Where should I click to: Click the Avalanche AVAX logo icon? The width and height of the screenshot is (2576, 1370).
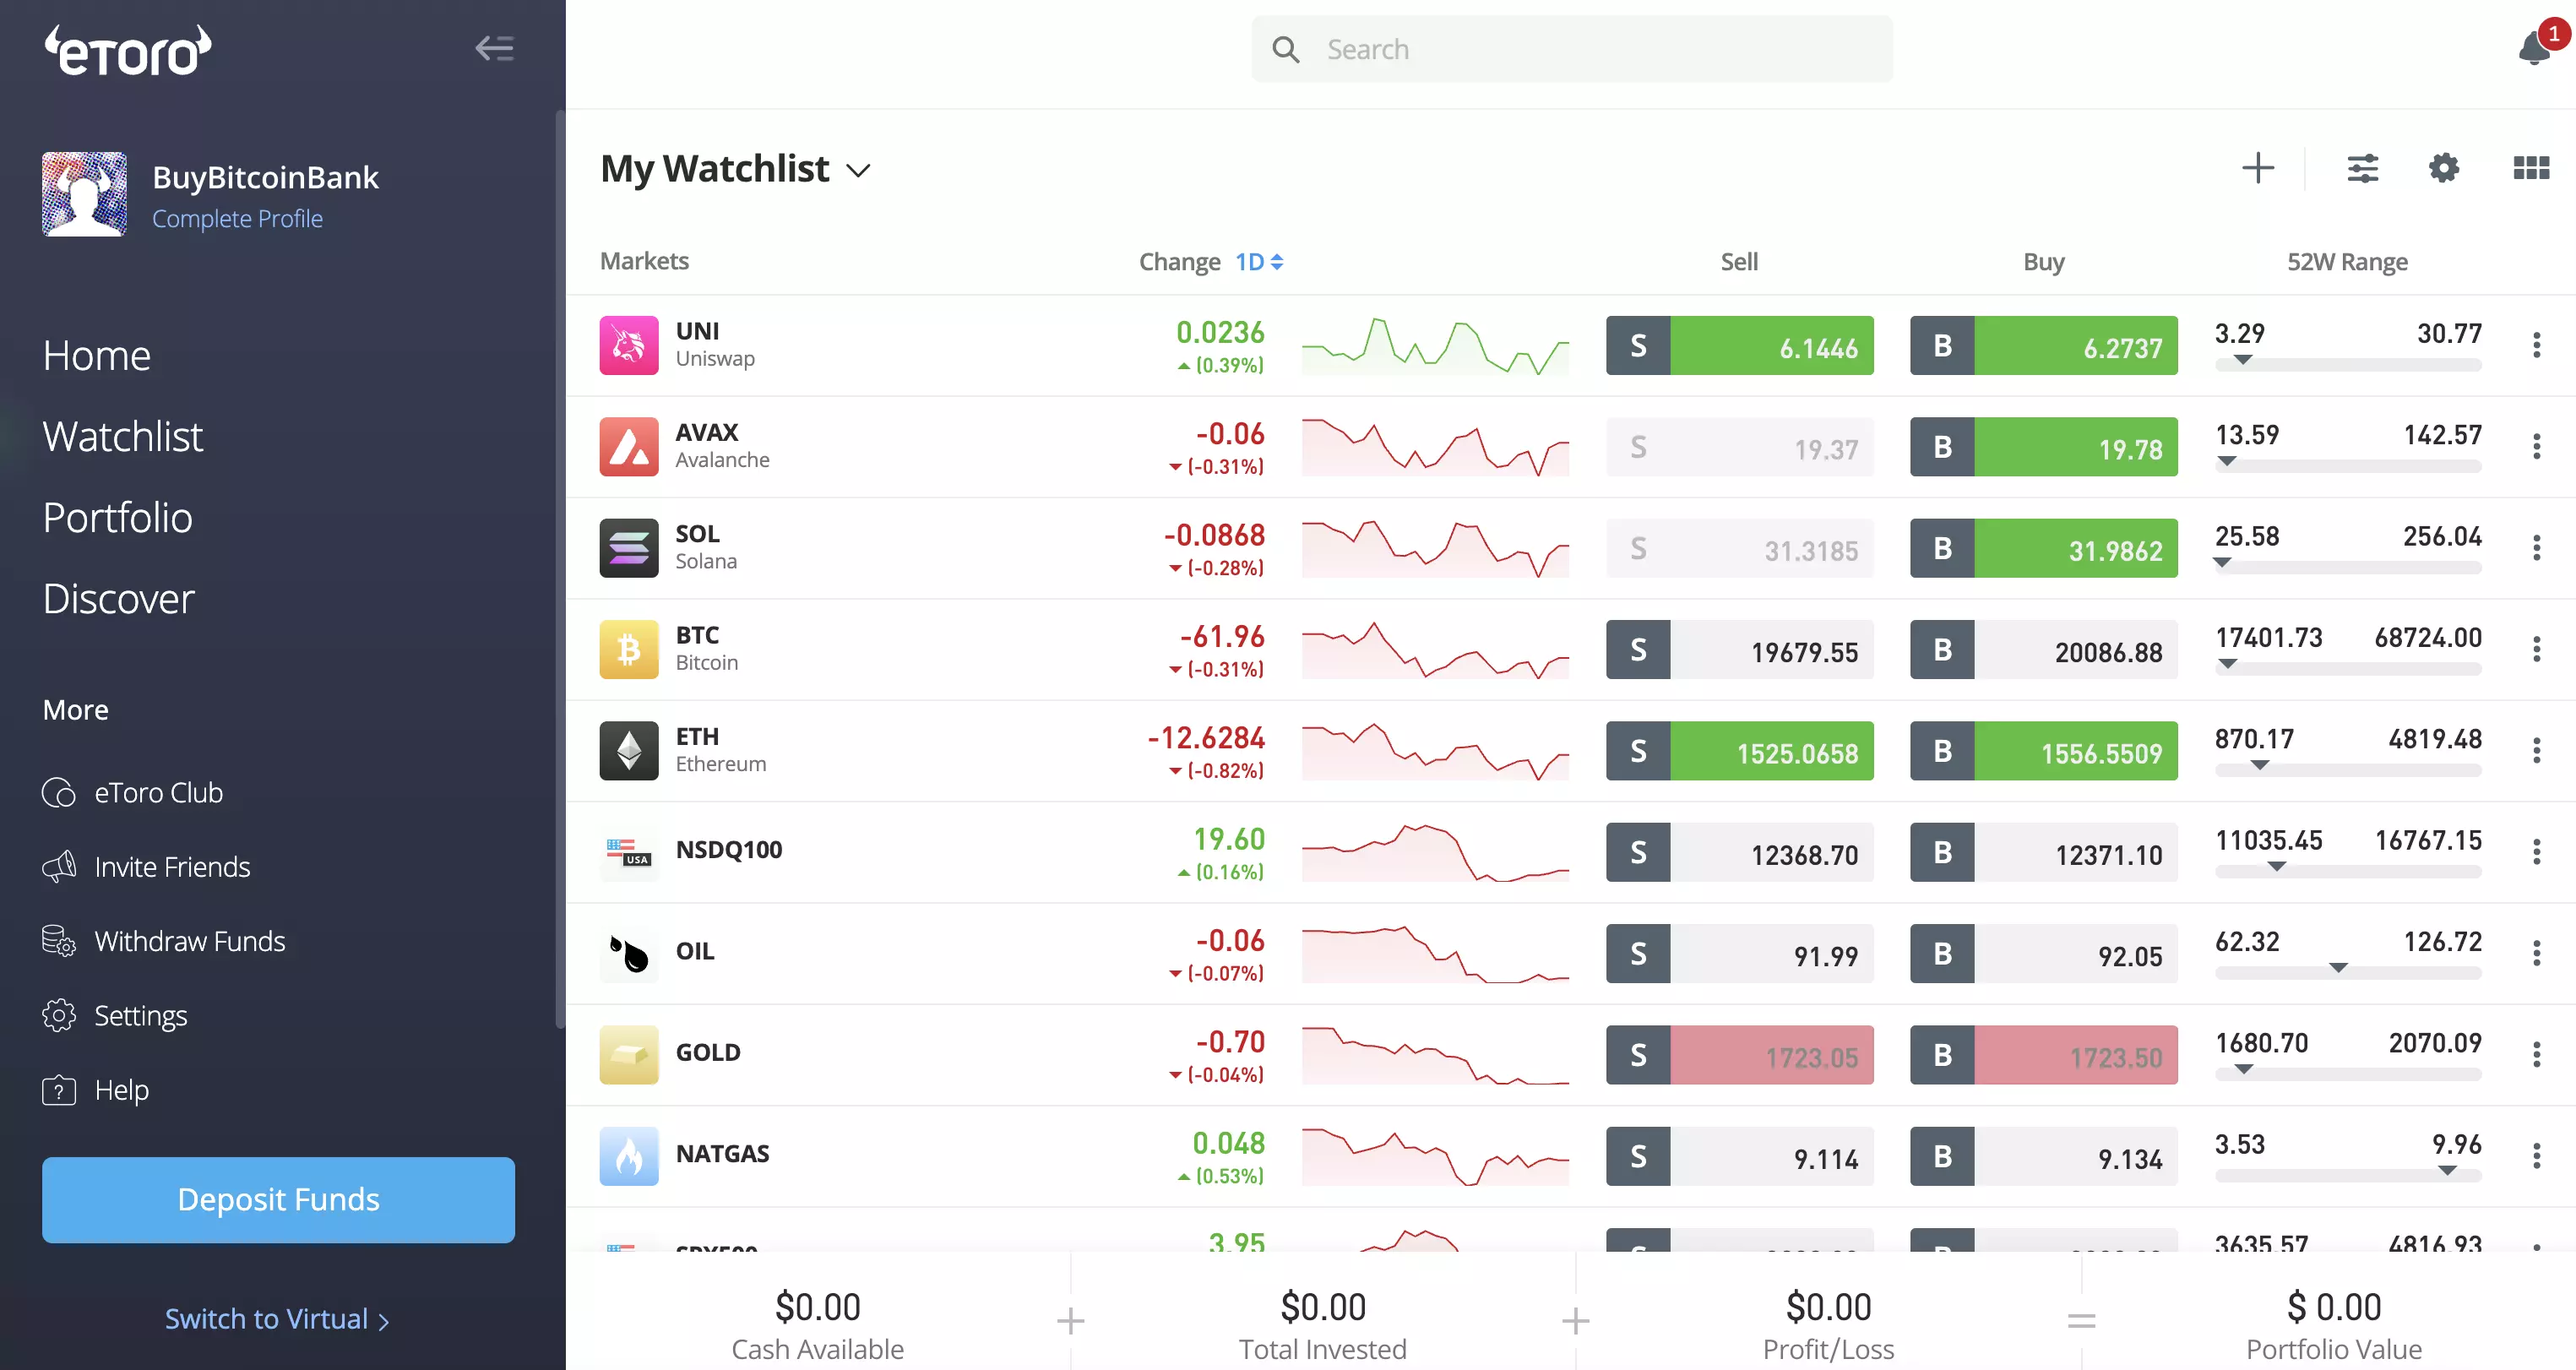tap(629, 446)
